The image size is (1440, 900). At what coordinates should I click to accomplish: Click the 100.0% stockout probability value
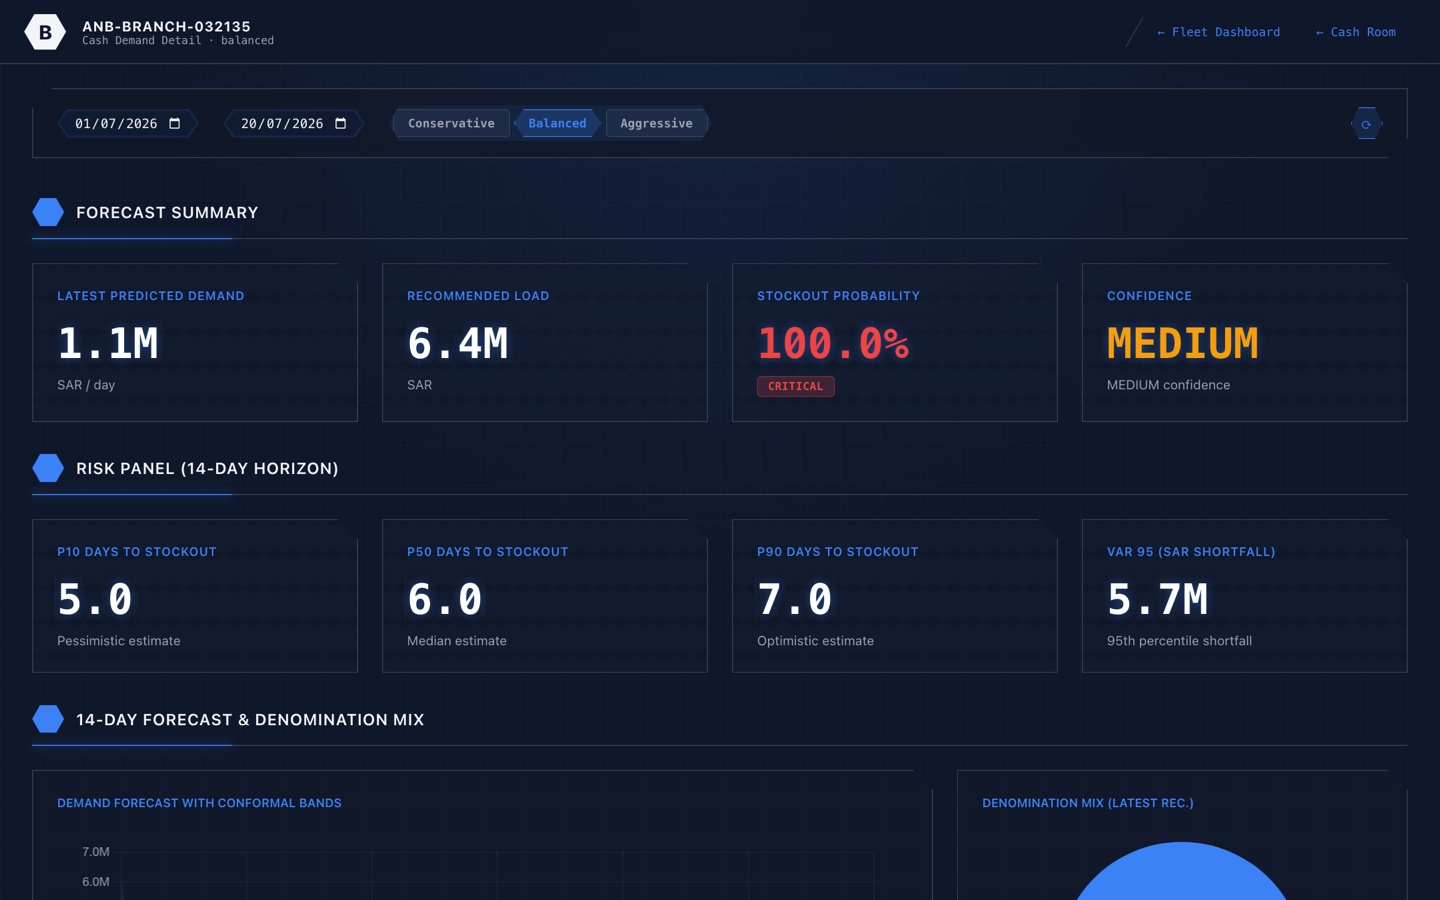(x=833, y=343)
